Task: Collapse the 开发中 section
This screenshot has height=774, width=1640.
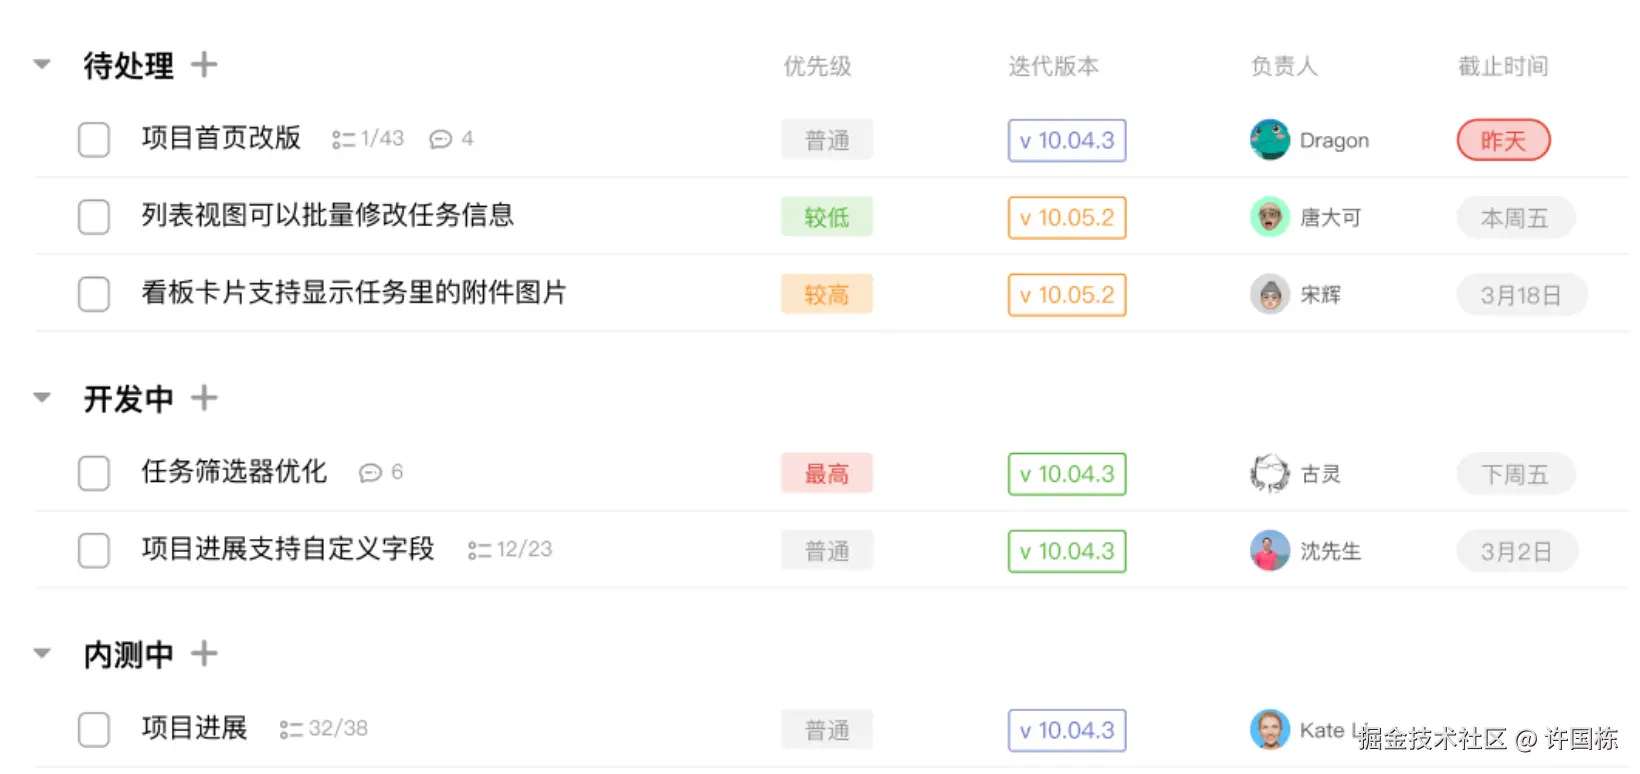Action: click(42, 398)
